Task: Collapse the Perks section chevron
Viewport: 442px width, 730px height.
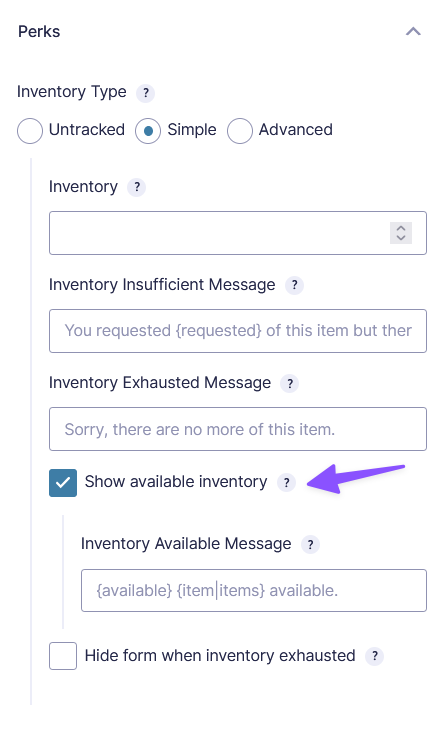Action: 413,32
